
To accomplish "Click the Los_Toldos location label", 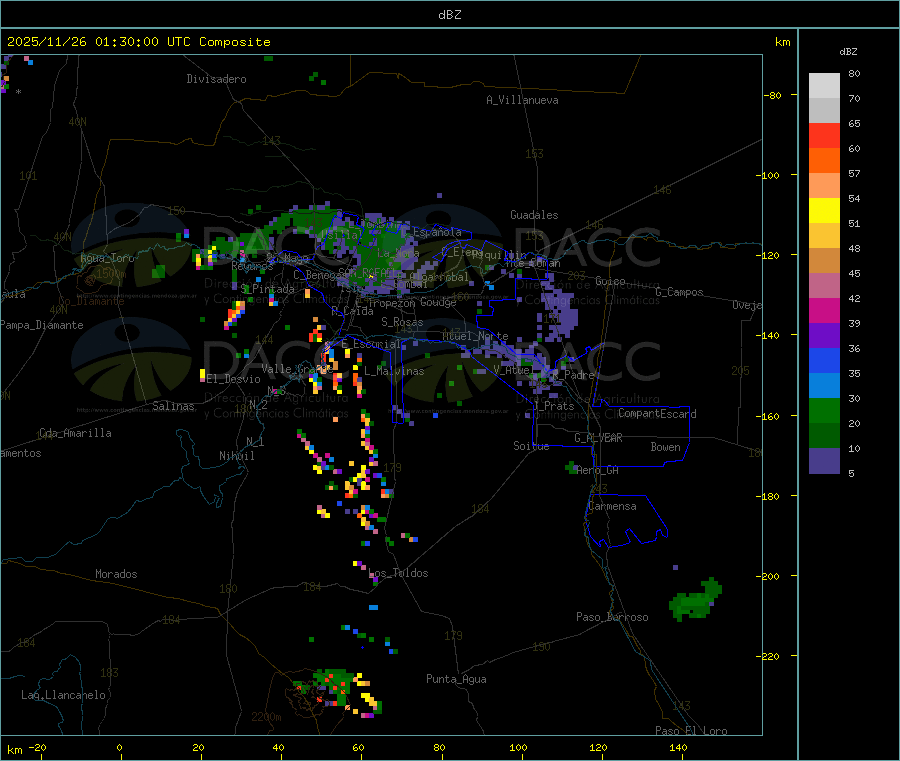I will point(398,573).
